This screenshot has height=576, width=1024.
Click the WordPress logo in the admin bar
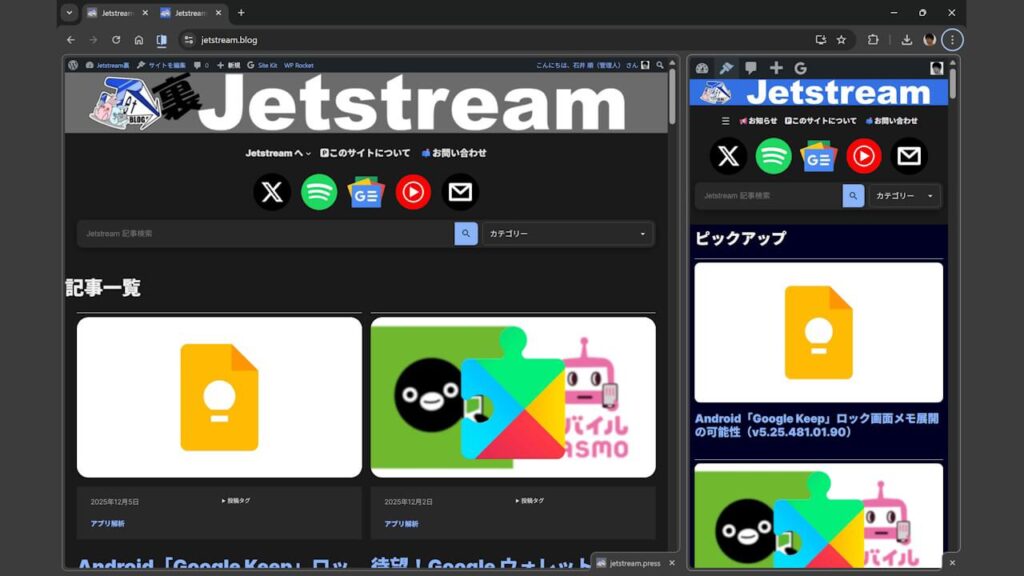click(x=71, y=64)
